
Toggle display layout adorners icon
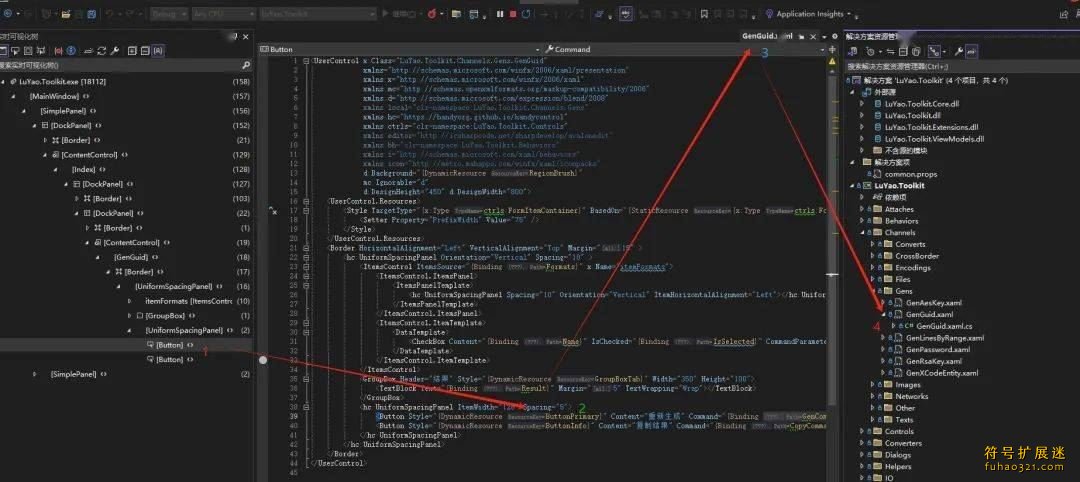tap(28, 51)
